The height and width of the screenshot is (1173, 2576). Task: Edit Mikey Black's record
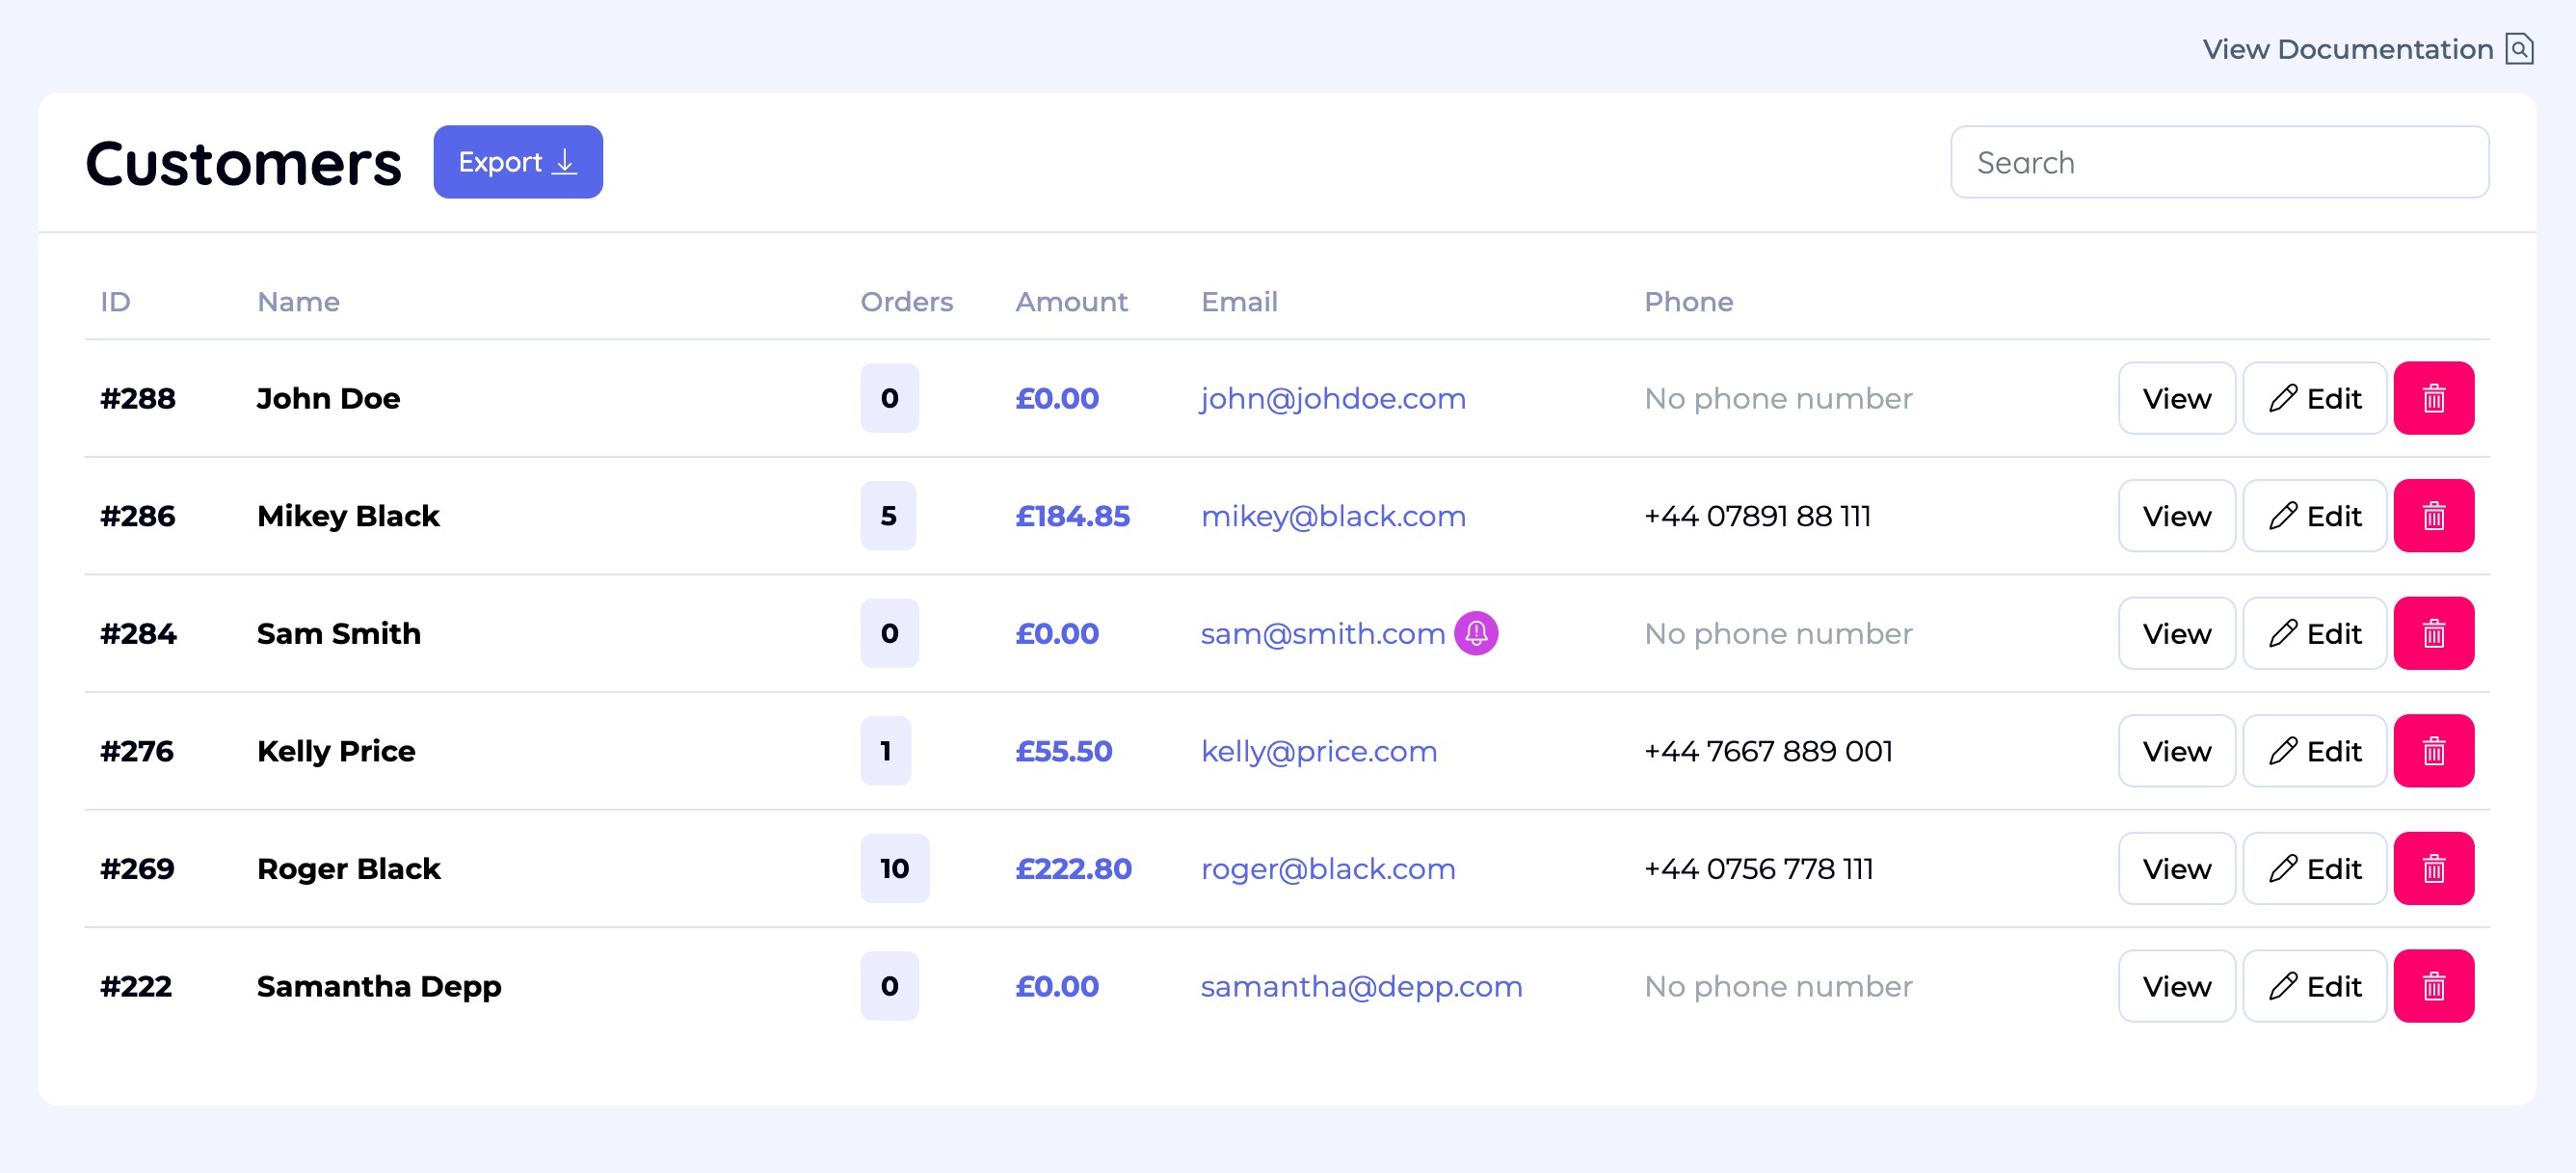point(2314,516)
